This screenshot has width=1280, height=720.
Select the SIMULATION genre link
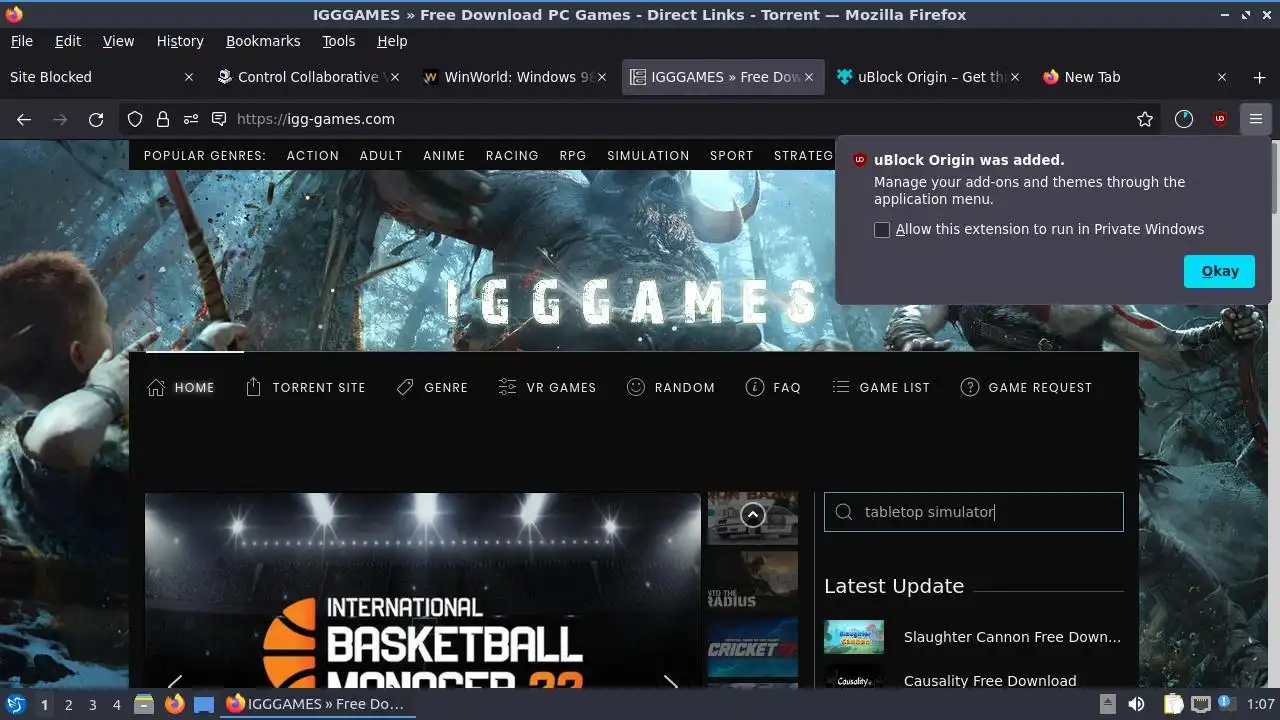tap(648, 156)
